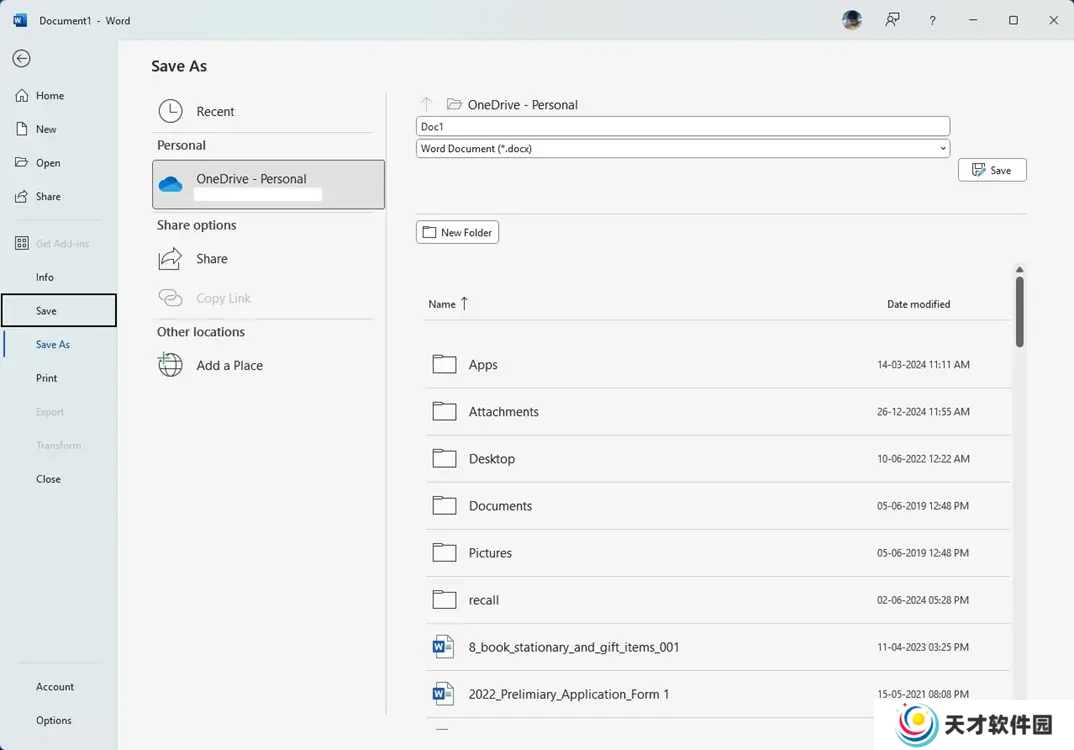Click Share under Share options
The width and height of the screenshot is (1074, 750).
(x=264, y=259)
